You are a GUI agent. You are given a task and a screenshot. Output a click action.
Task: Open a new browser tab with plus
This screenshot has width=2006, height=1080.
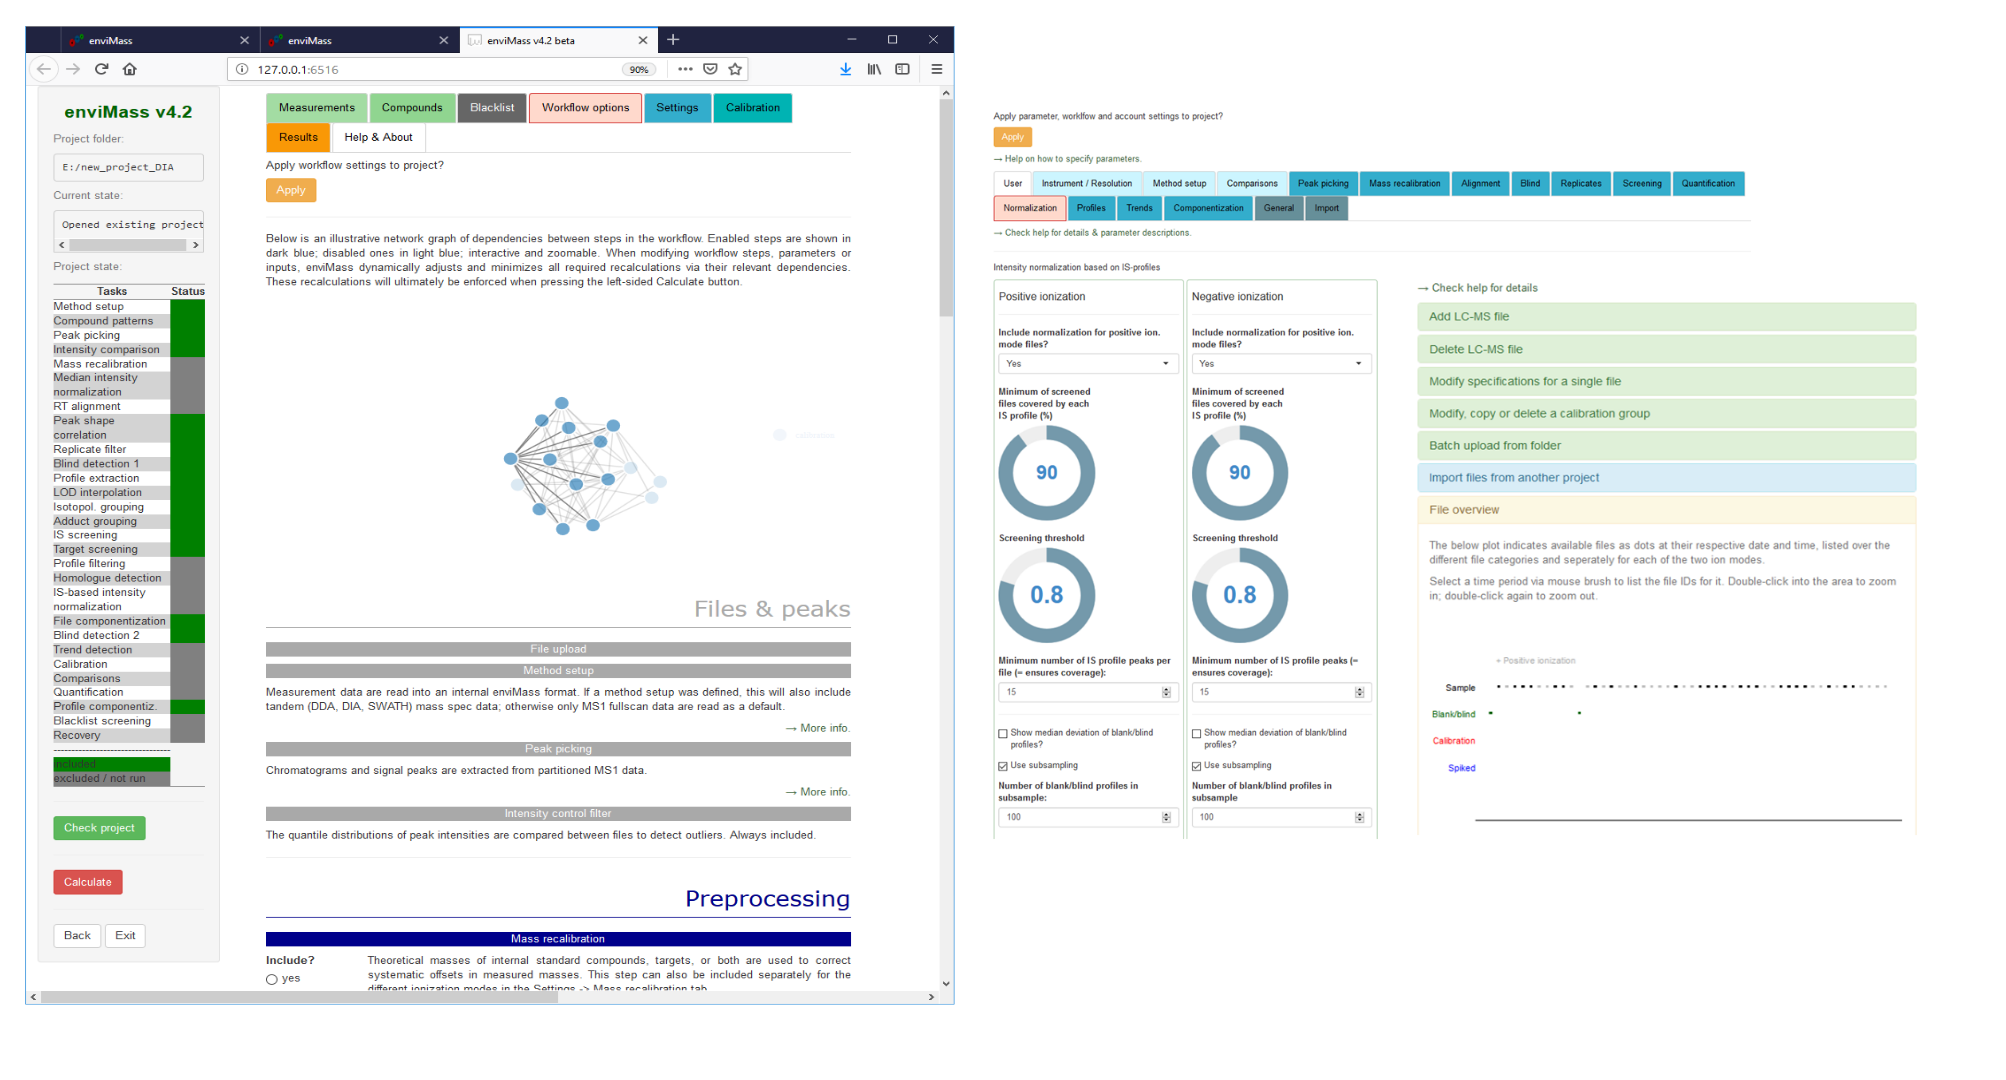coord(673,40)
